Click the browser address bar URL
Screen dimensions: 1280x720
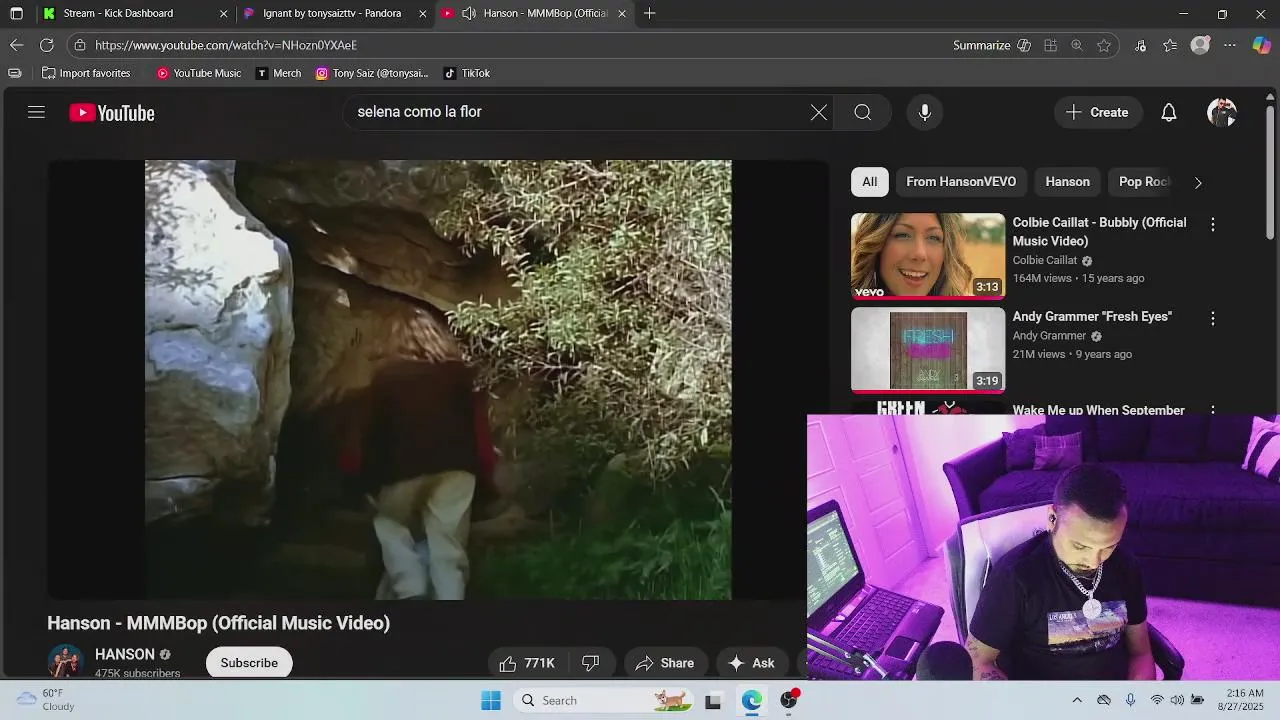point(226,45)
